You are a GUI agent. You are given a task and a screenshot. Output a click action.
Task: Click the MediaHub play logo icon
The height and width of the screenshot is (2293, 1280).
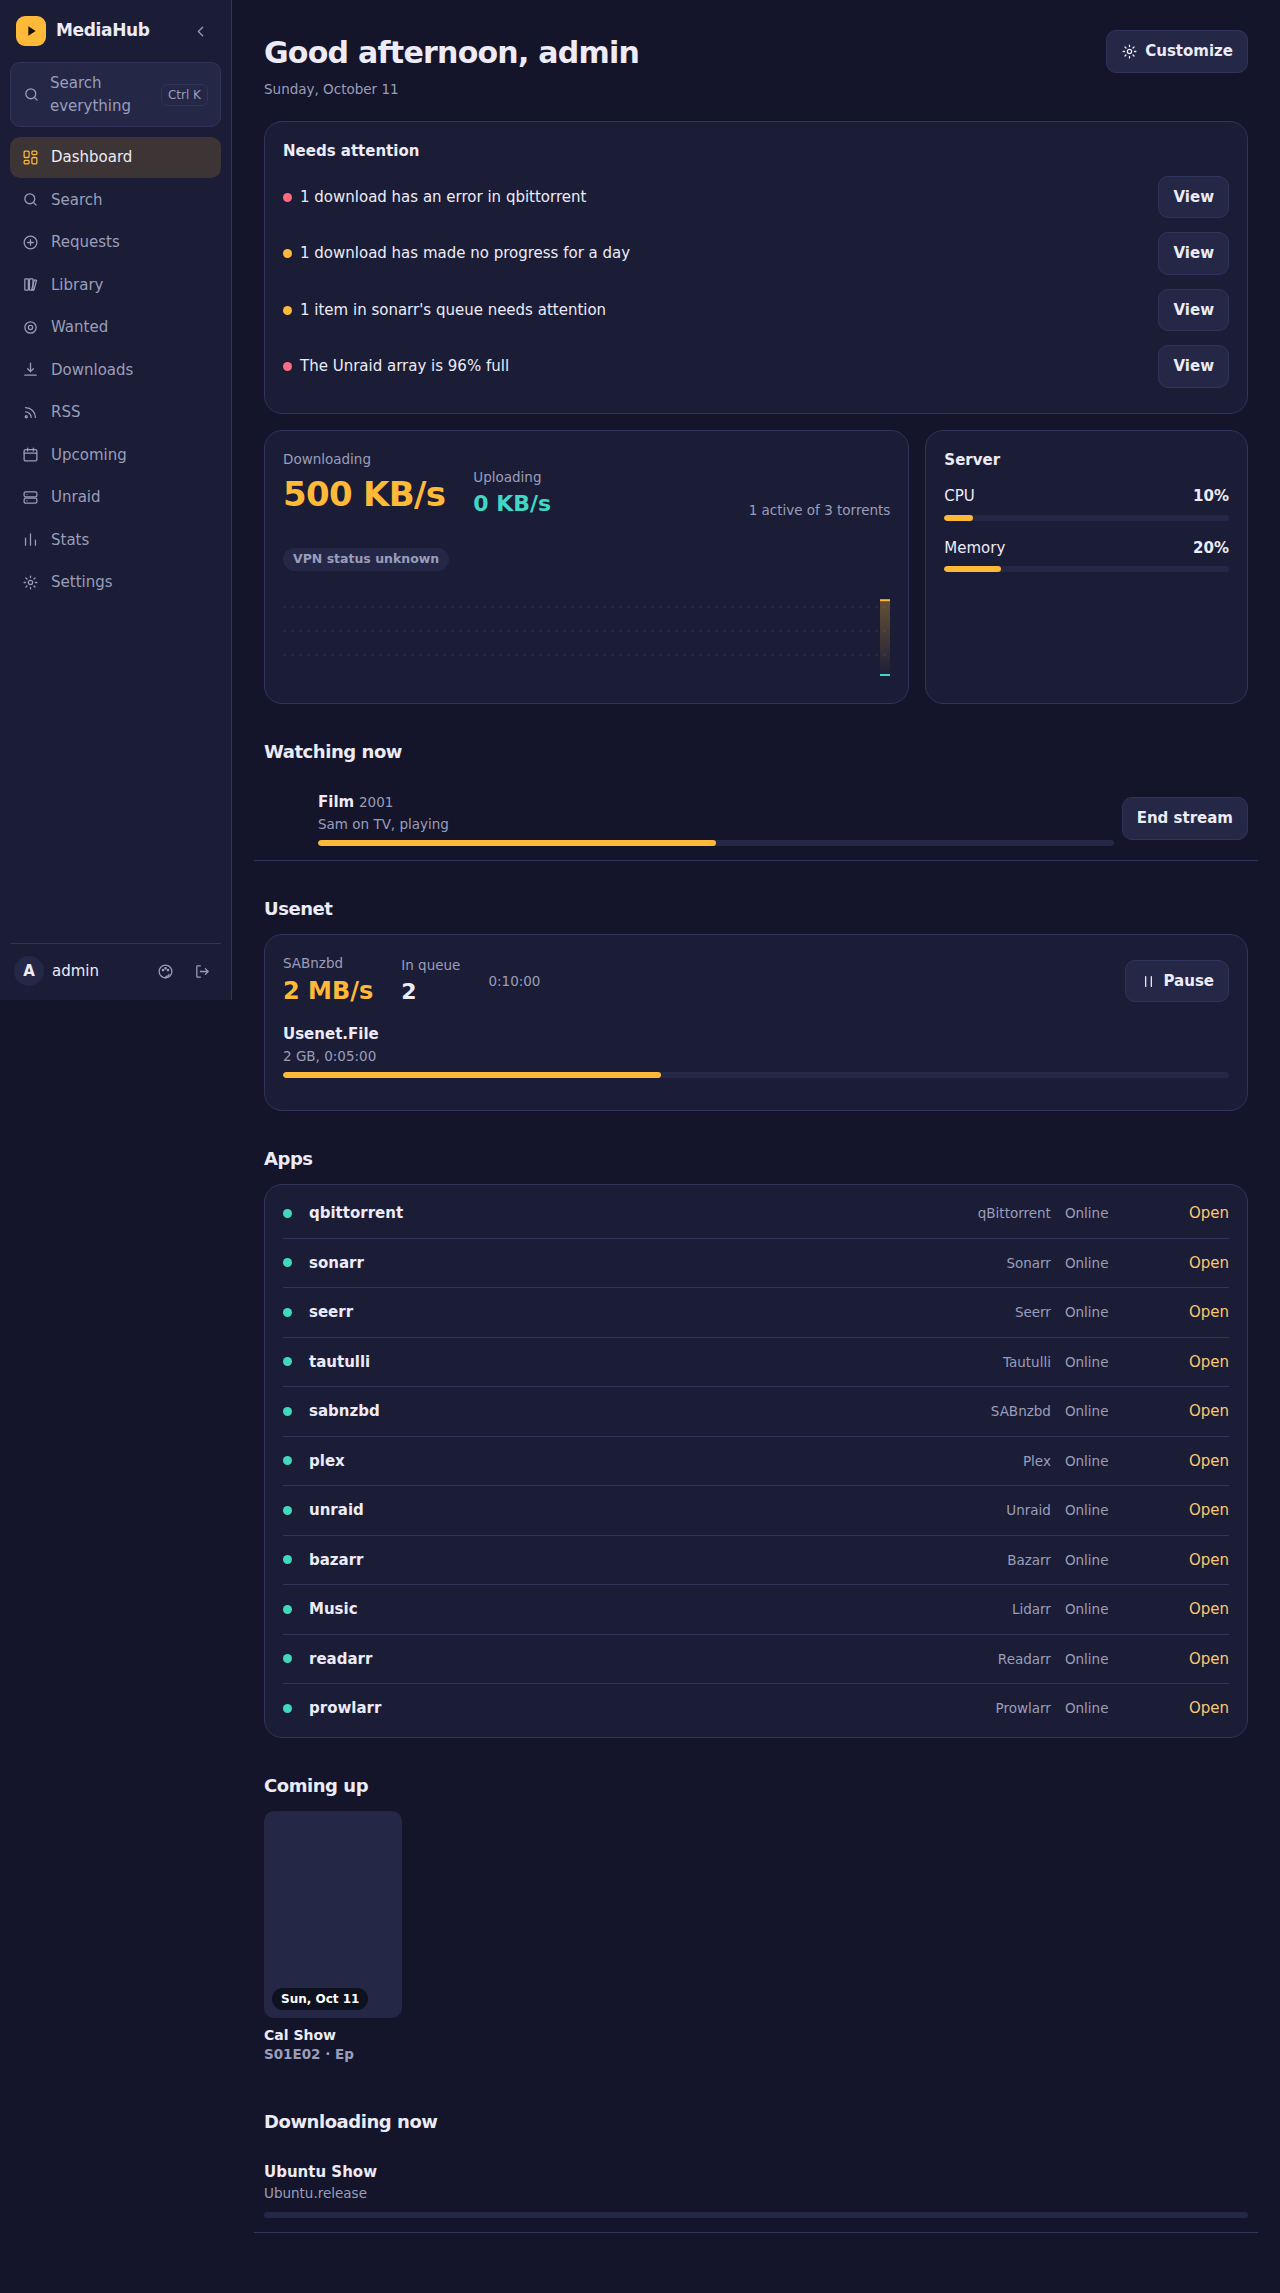[x=31, y=31]
